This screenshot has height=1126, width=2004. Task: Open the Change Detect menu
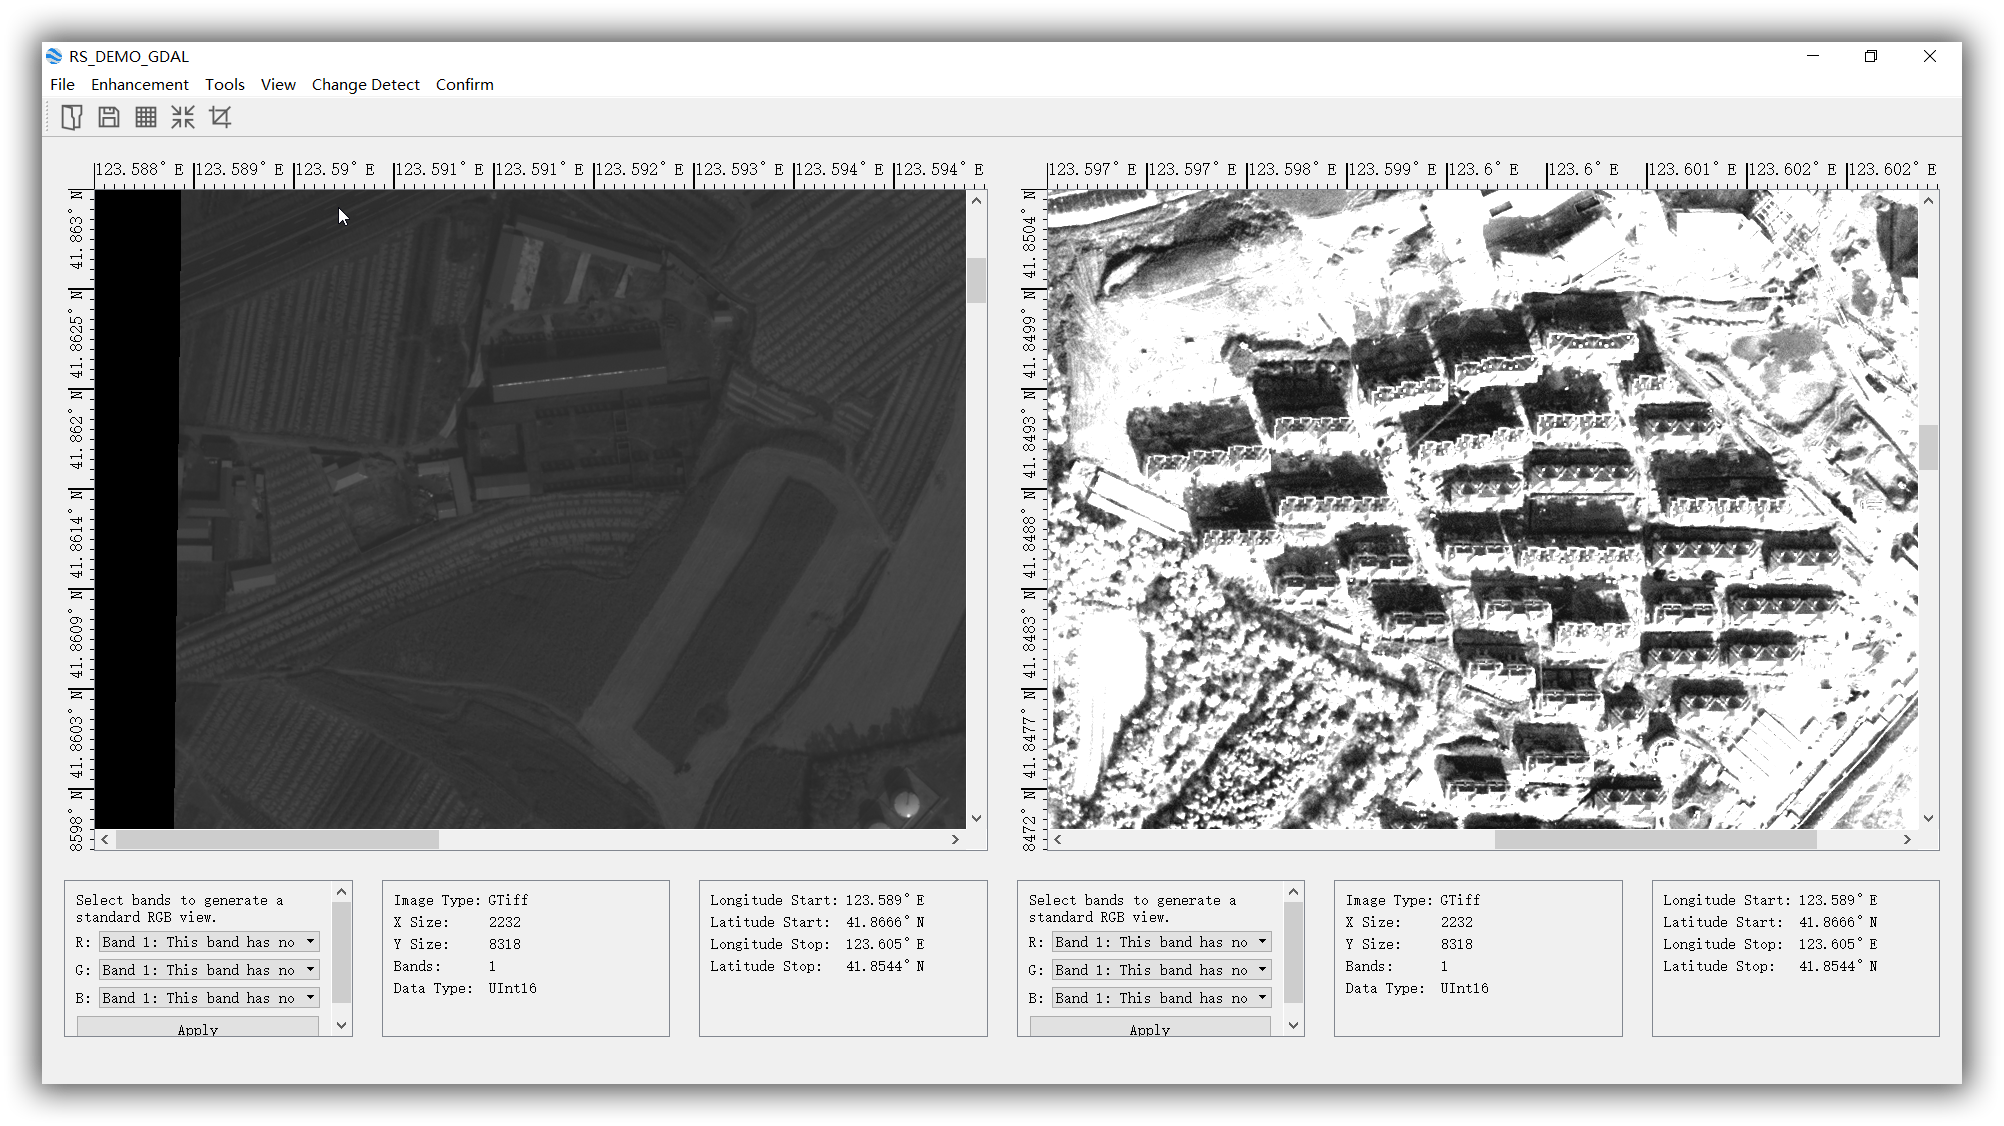(365, 84)
